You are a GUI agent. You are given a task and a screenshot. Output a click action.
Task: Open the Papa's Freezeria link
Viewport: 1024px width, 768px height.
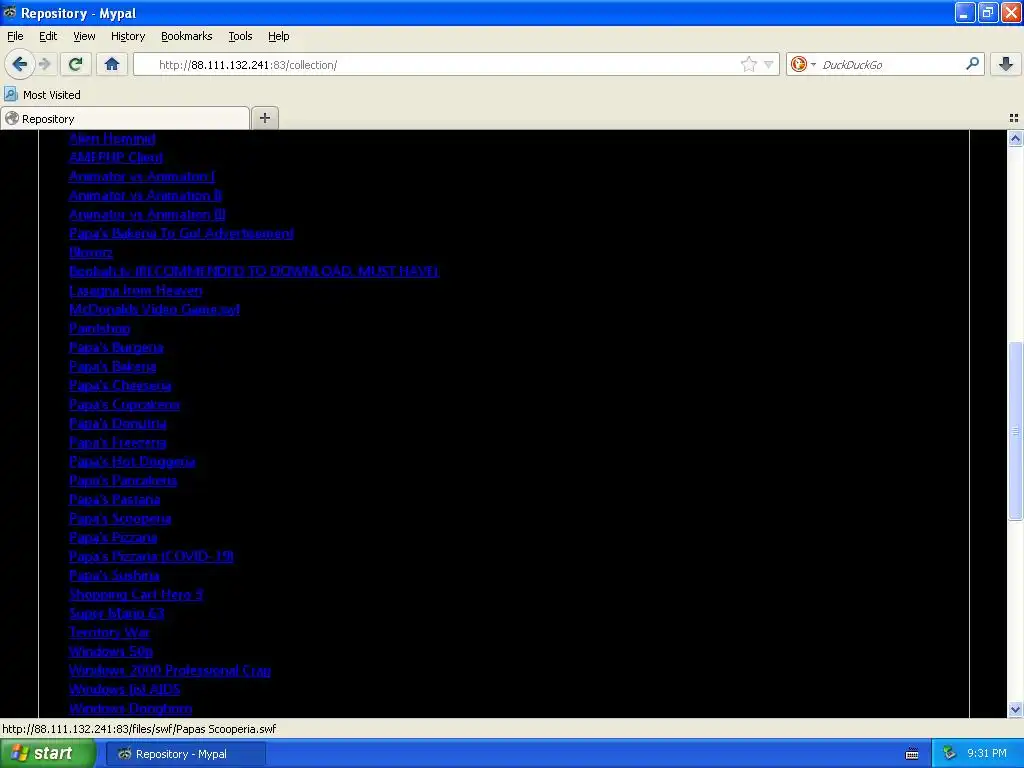[x=118, y=442]
